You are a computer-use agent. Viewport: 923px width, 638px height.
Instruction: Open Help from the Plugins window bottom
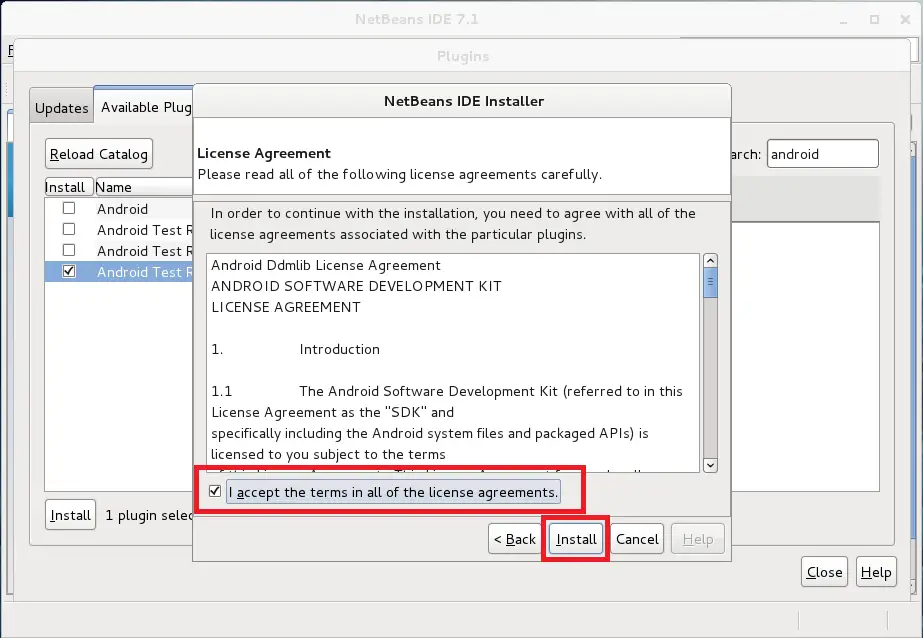[876, 572]
